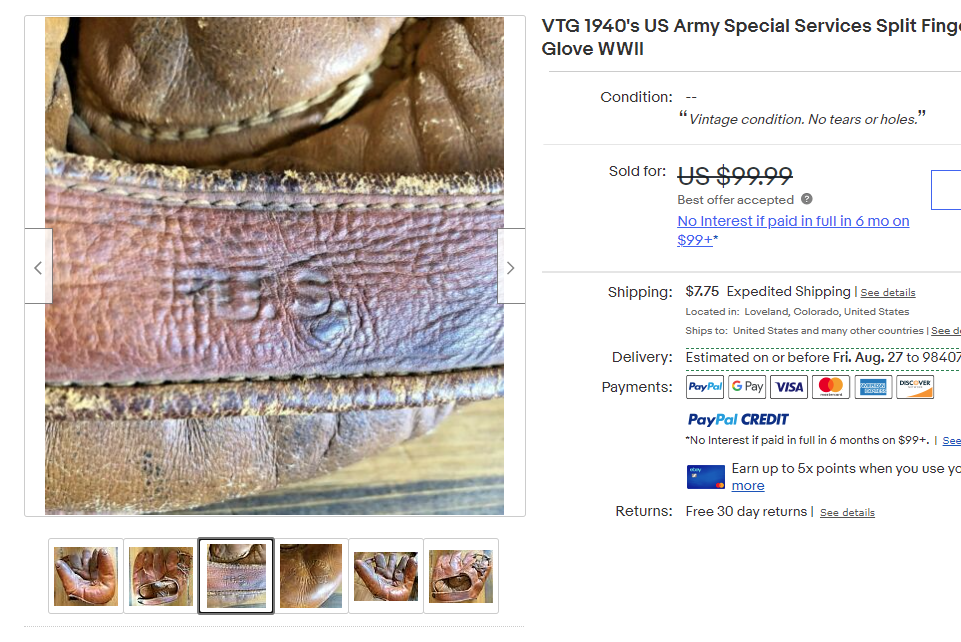Click the PayPal Credit logo
This screenshot has height=642, width=961.
[738, 419]
